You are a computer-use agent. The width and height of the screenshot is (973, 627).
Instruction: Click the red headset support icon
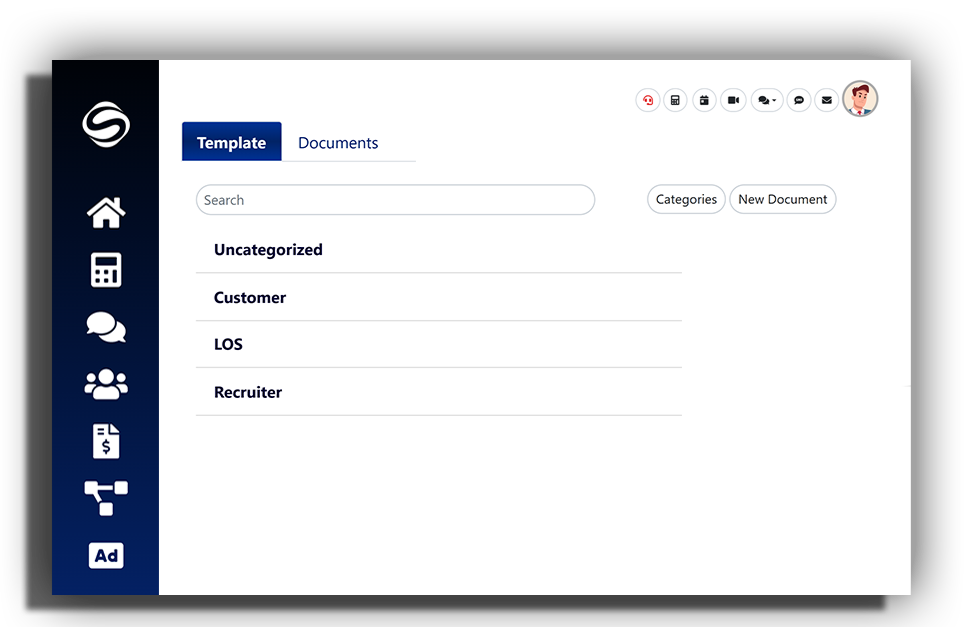tap(648, 100)
